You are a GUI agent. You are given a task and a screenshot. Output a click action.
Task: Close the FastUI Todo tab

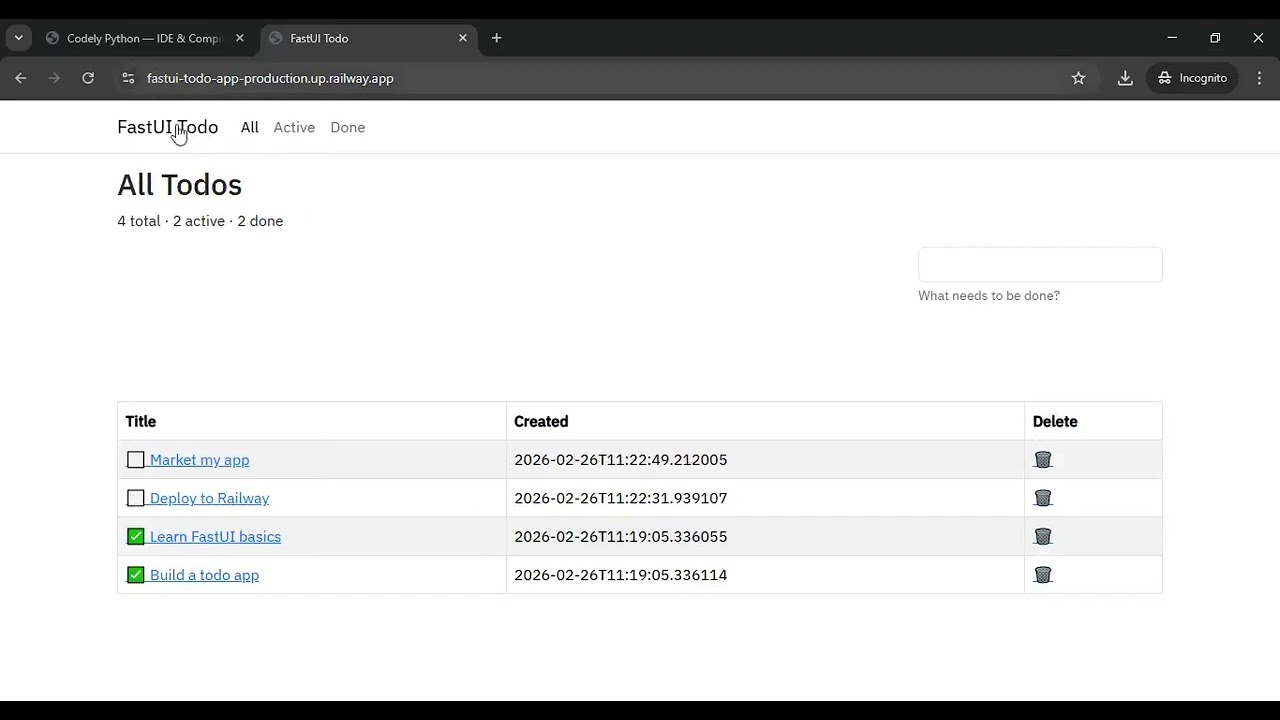462,38
